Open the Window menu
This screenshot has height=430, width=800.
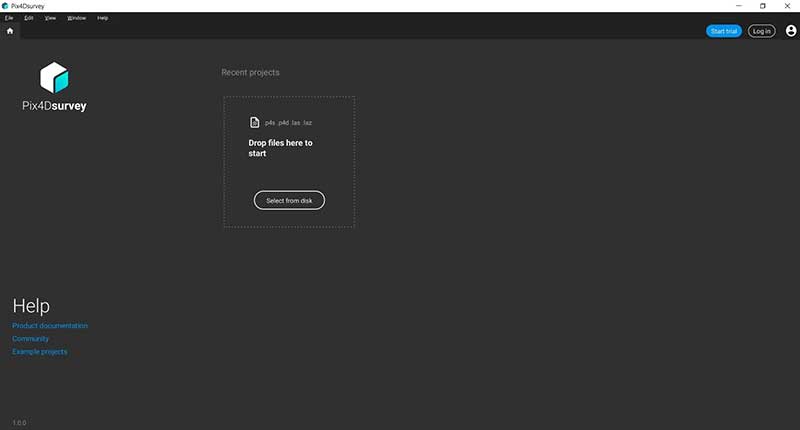(x=77, y=18)
